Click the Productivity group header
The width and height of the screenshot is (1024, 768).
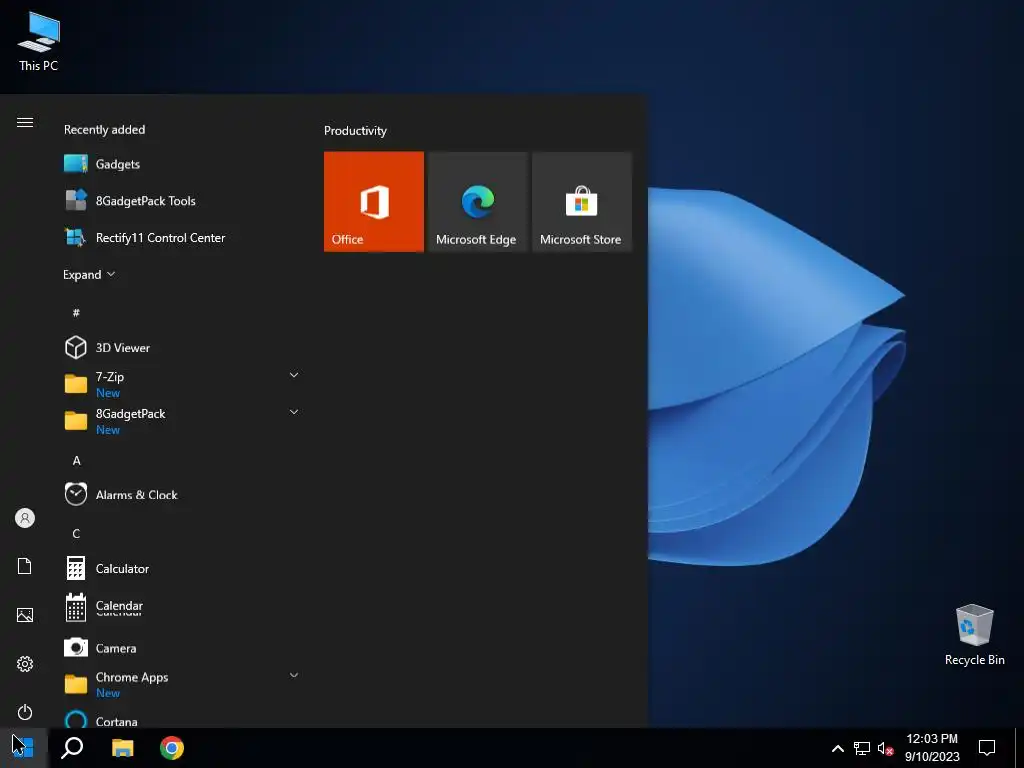pyautogui.click(x=355, y=131)
